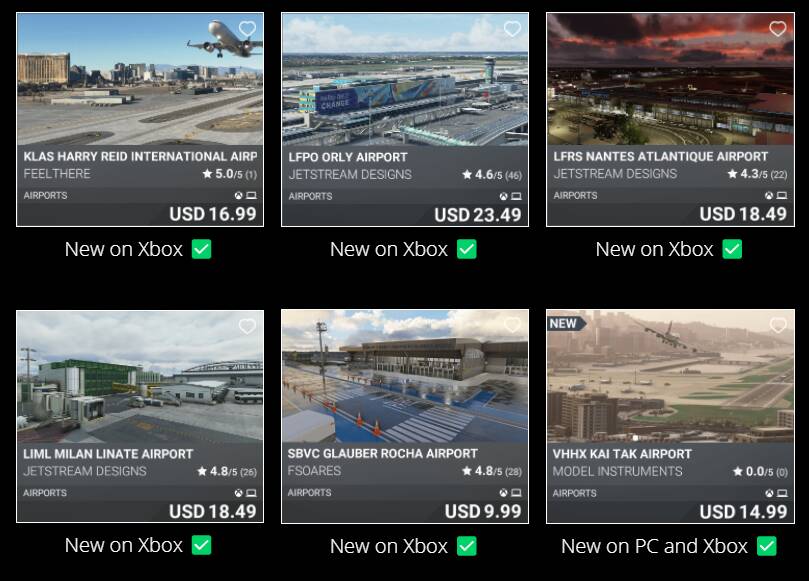Click green checkmark under KLAS Harry Reid
The height and width of the screenshot is (581, 809).
[201, 249]
